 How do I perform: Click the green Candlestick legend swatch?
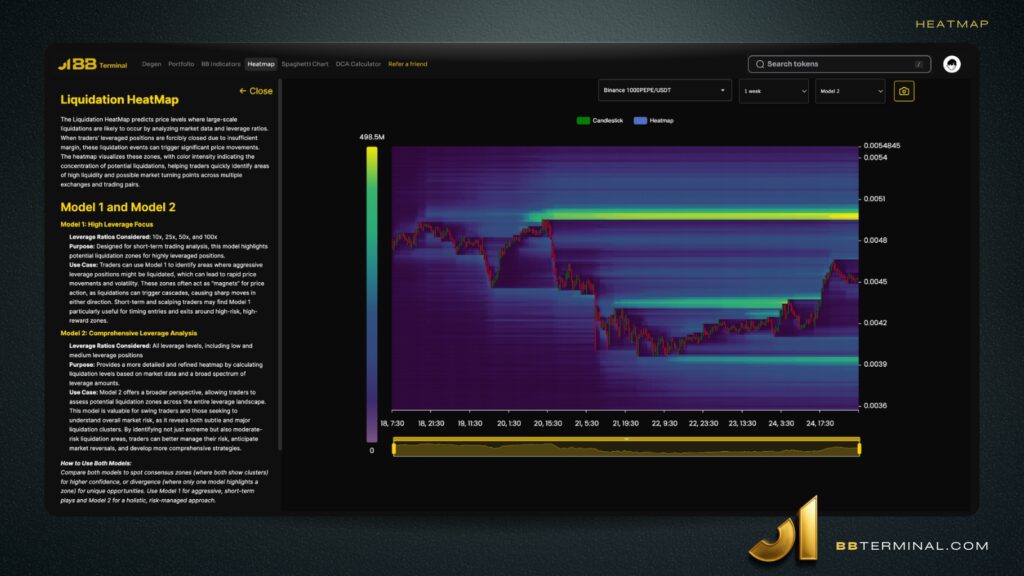click(583, 120)
